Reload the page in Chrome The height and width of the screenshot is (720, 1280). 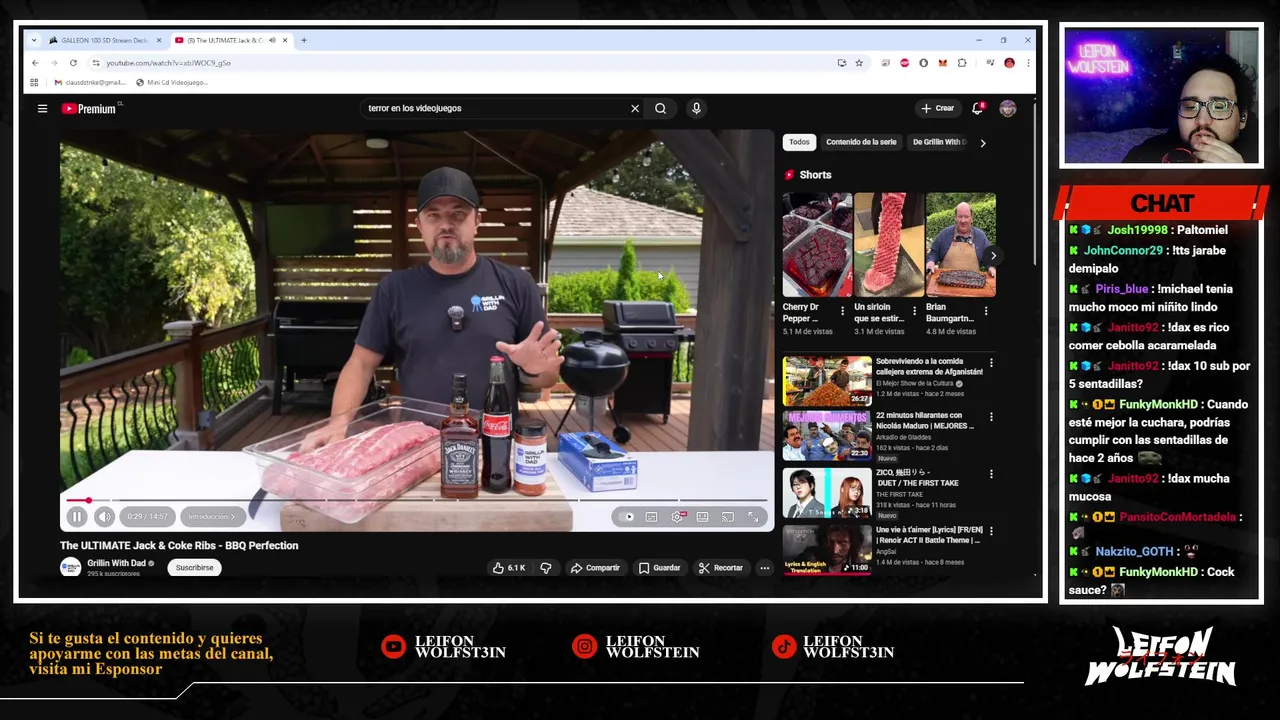(74, 63)
